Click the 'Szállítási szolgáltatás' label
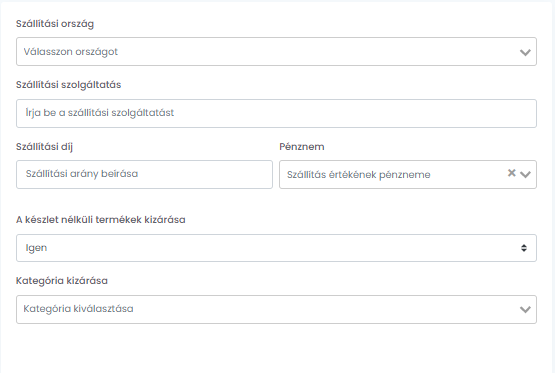 tap(68, 85)
